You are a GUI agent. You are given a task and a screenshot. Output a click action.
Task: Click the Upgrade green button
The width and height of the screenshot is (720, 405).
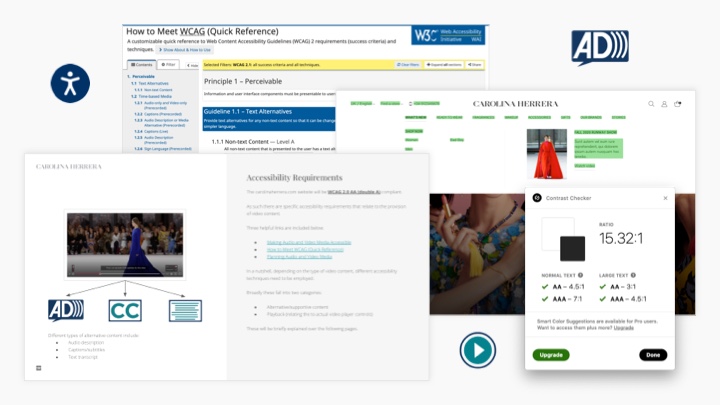(x=551, y=355)
